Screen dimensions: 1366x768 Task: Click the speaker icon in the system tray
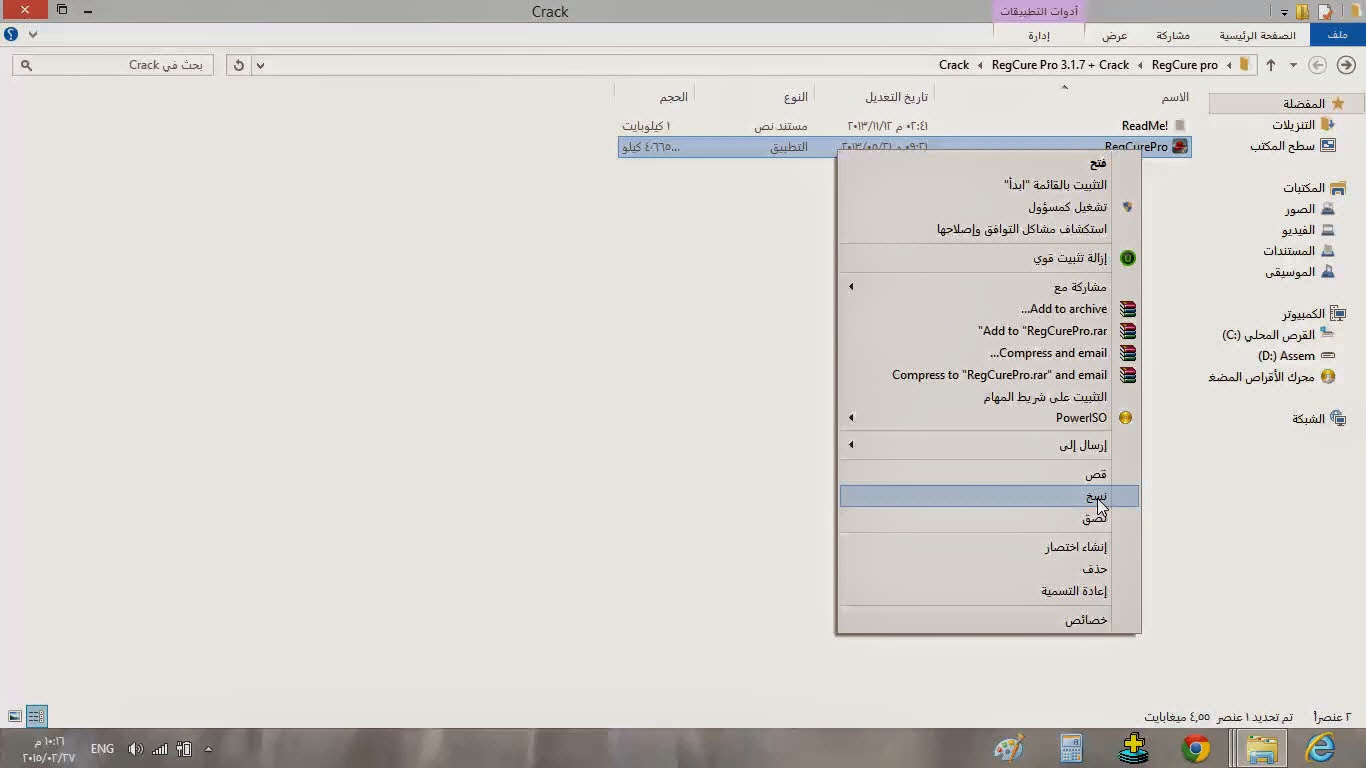pos(135,748)
